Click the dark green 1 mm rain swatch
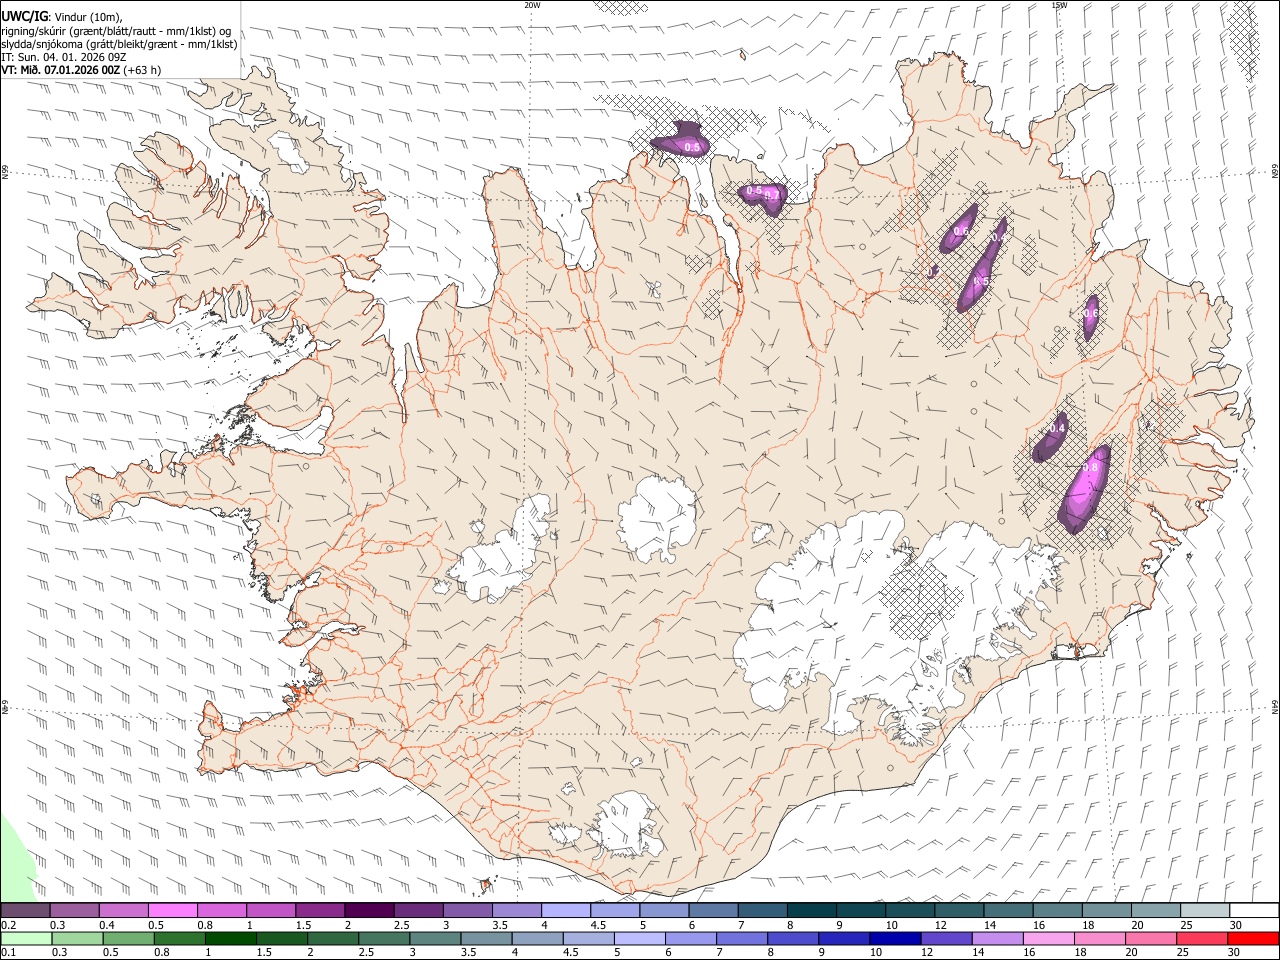The width and height of the screenshot is (1280, 960). pyautogui.click(x=230, y=938)
